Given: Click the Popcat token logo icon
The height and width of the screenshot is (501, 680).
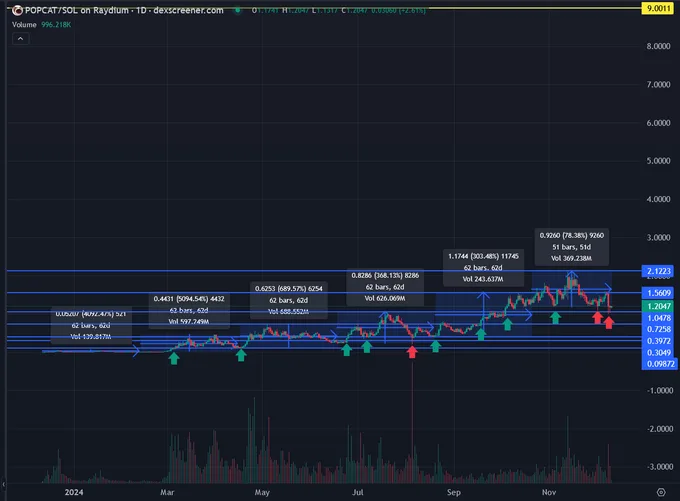Looking at the screenshot, I should point(17,10).
